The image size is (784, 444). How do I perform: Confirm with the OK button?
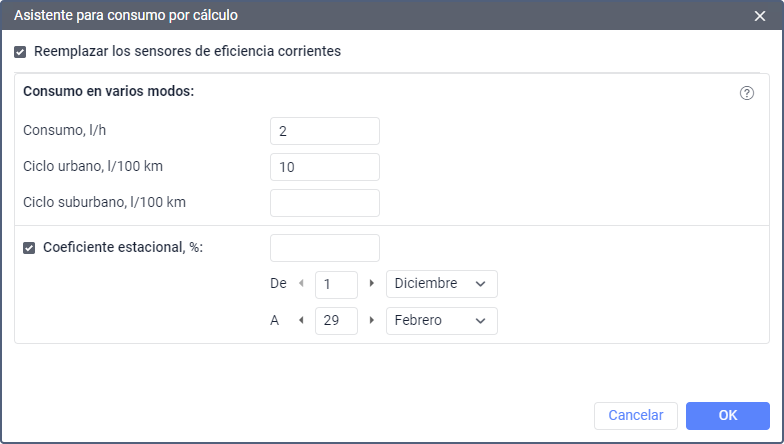coord(727,416)
